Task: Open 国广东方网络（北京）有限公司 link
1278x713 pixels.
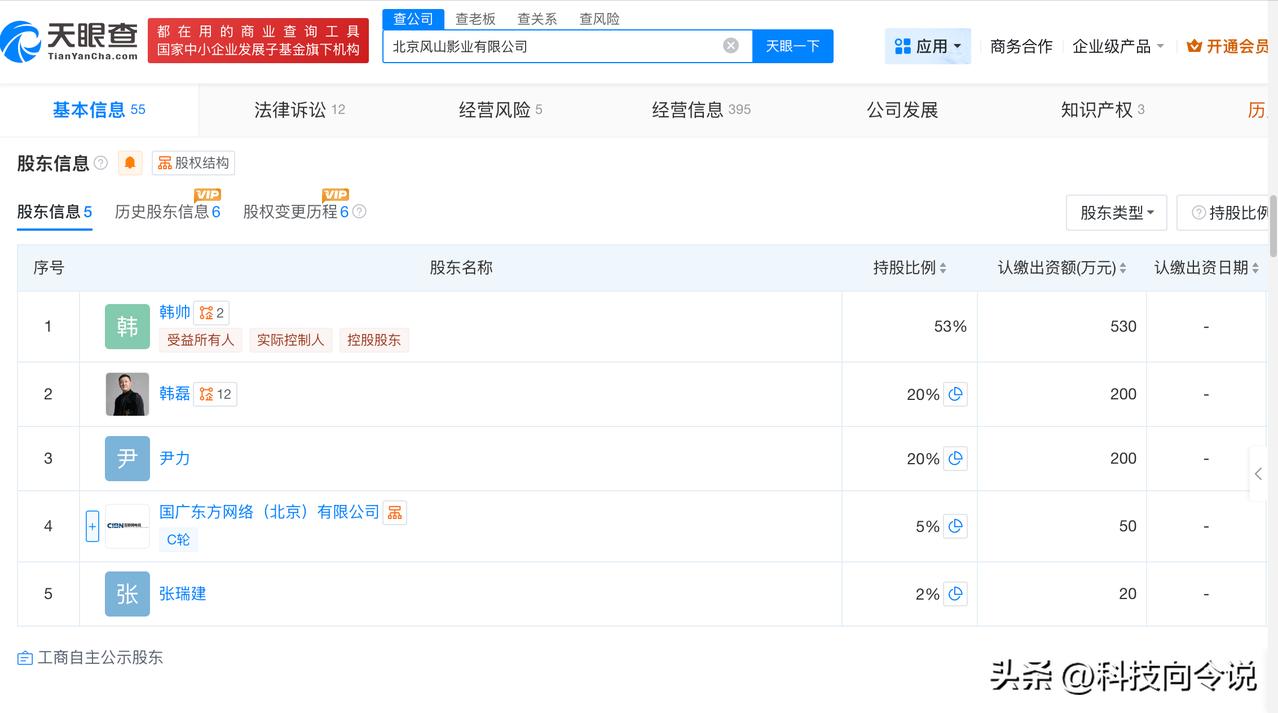Action: click(x=269, y=512)
